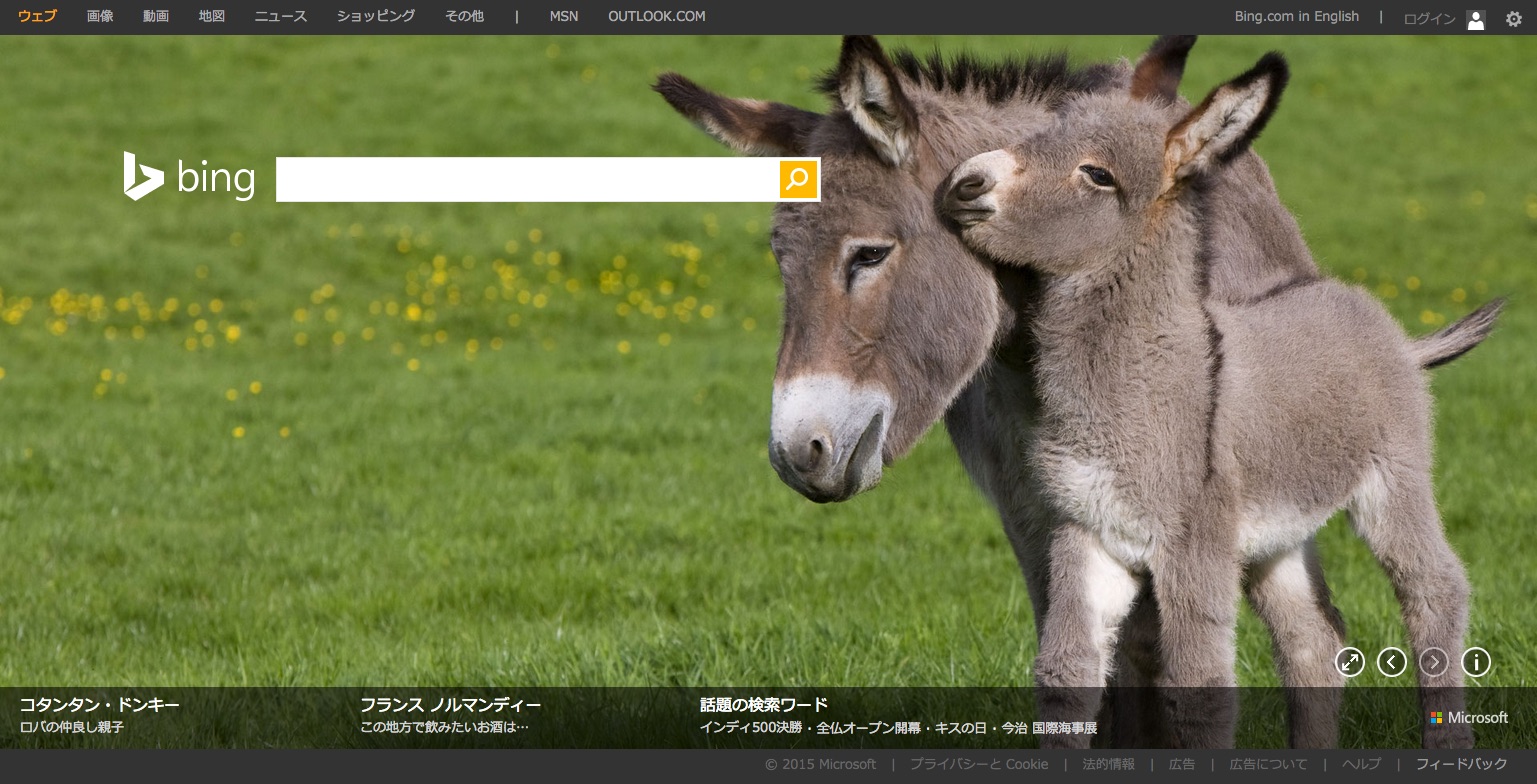Show image info with the i icon
1537x784 pixels.
click(x=1476, y=662)
